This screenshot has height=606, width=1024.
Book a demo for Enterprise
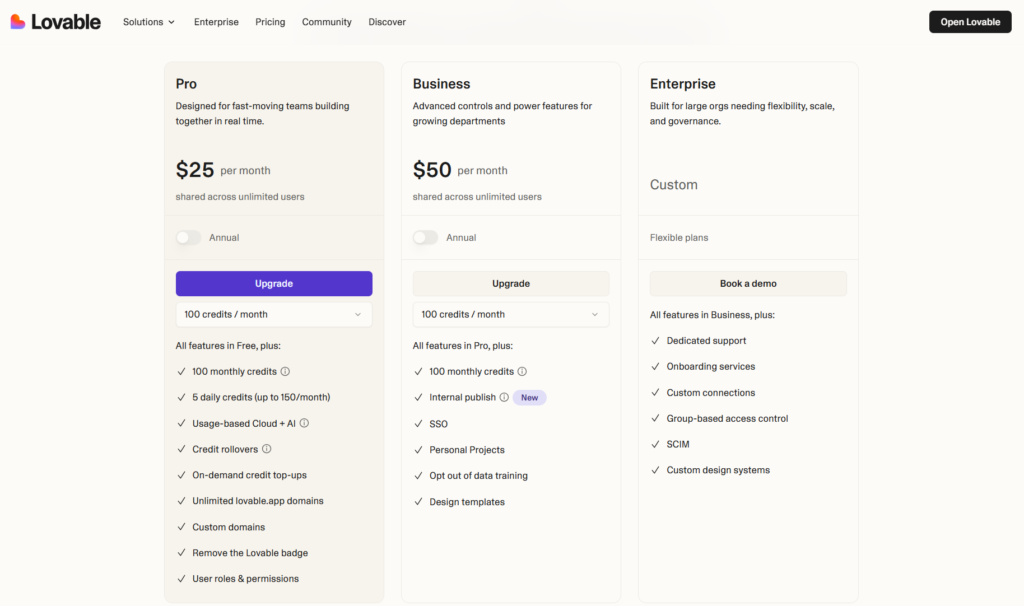coord(747,283)
